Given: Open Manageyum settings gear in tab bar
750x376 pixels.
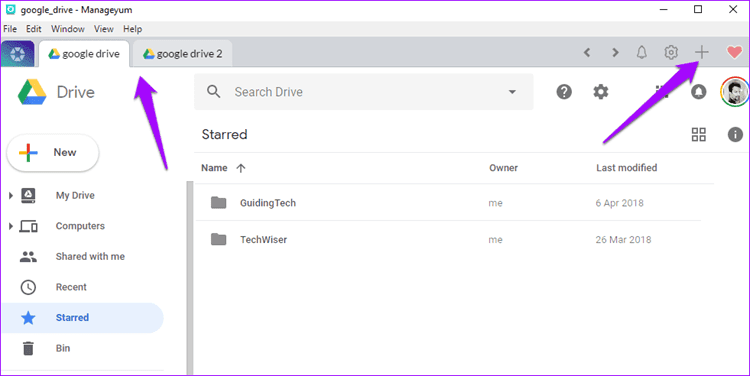Looking at the screenshot, I should (671, 52).
